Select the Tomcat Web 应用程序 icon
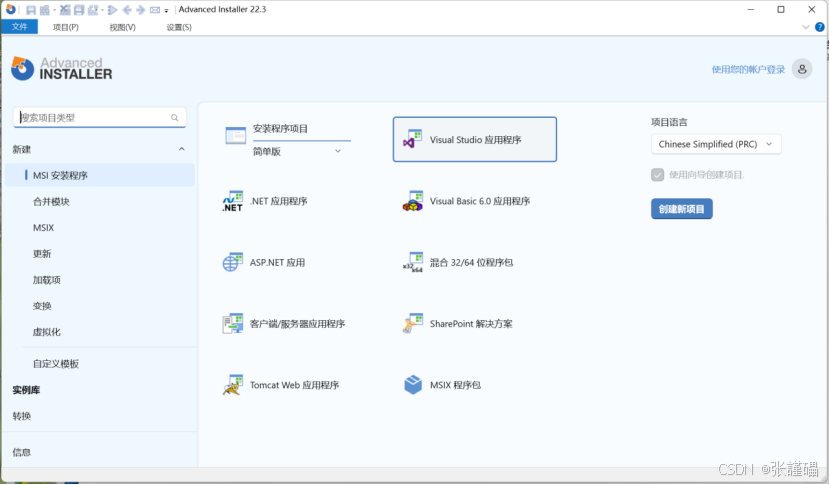 point(232,385)
